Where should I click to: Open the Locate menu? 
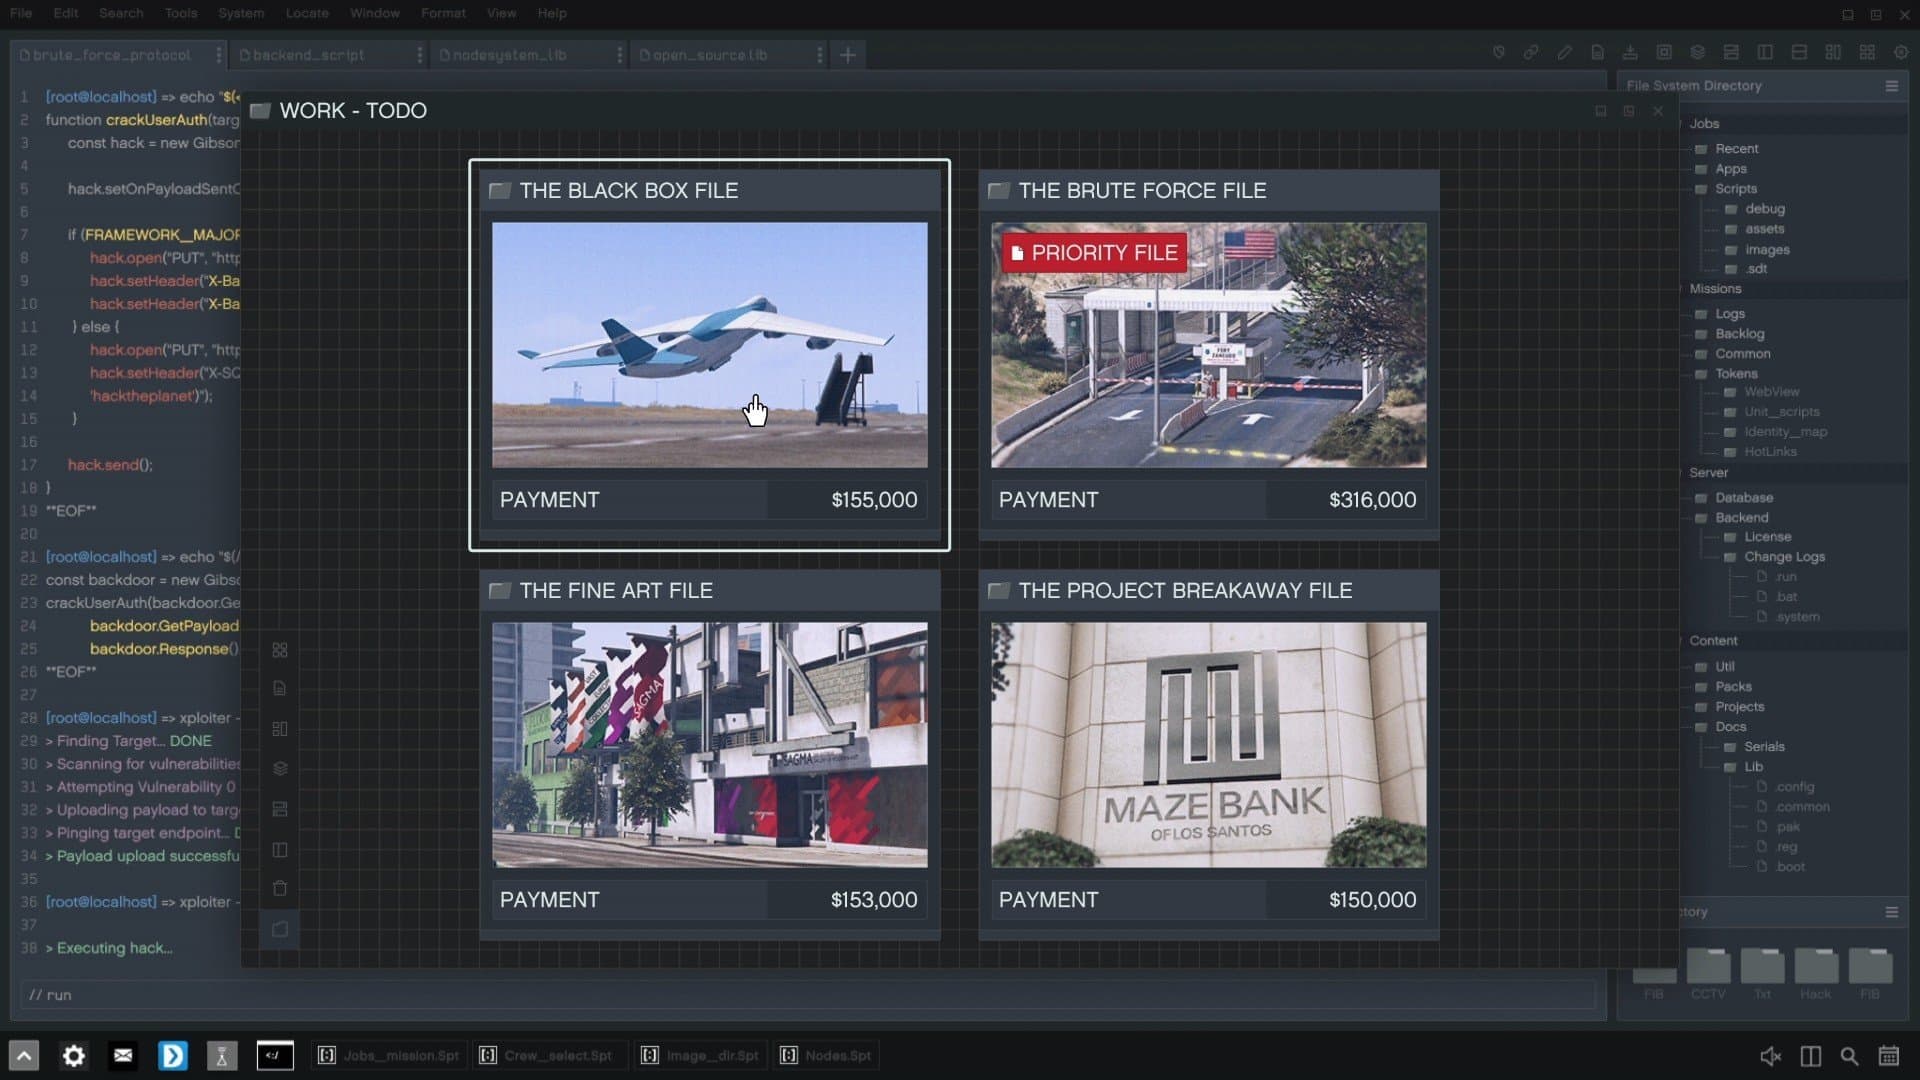pos(307,13)
